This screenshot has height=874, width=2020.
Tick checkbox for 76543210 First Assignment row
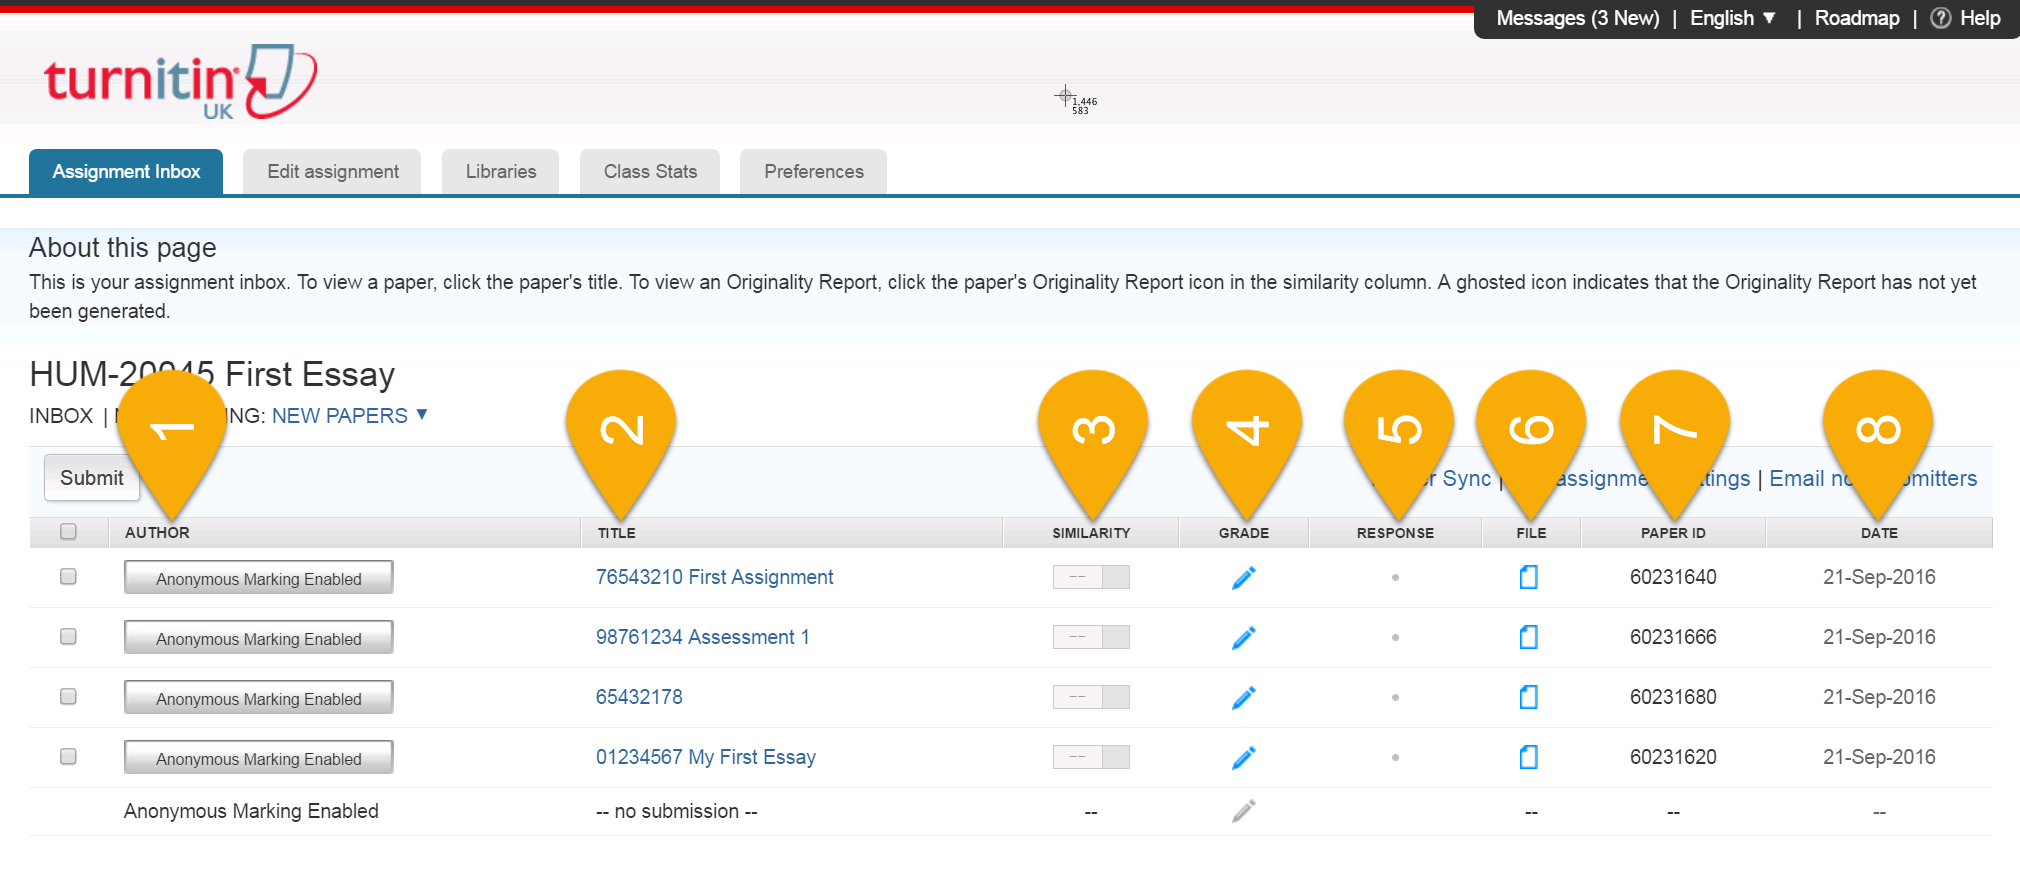[68, 576]
